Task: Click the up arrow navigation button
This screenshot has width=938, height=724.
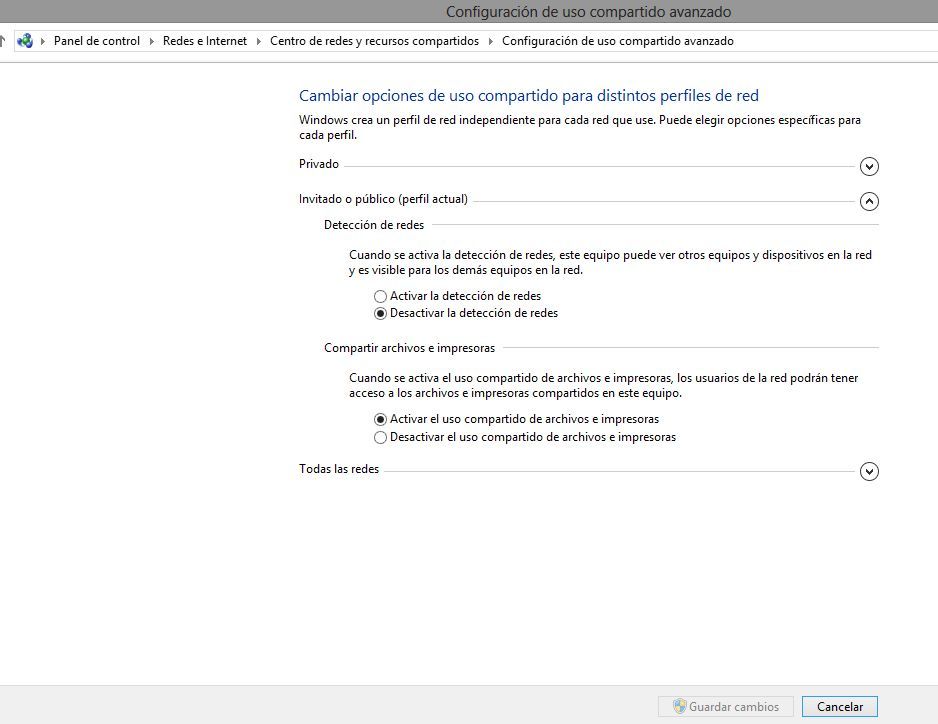Action: [2, 41]
